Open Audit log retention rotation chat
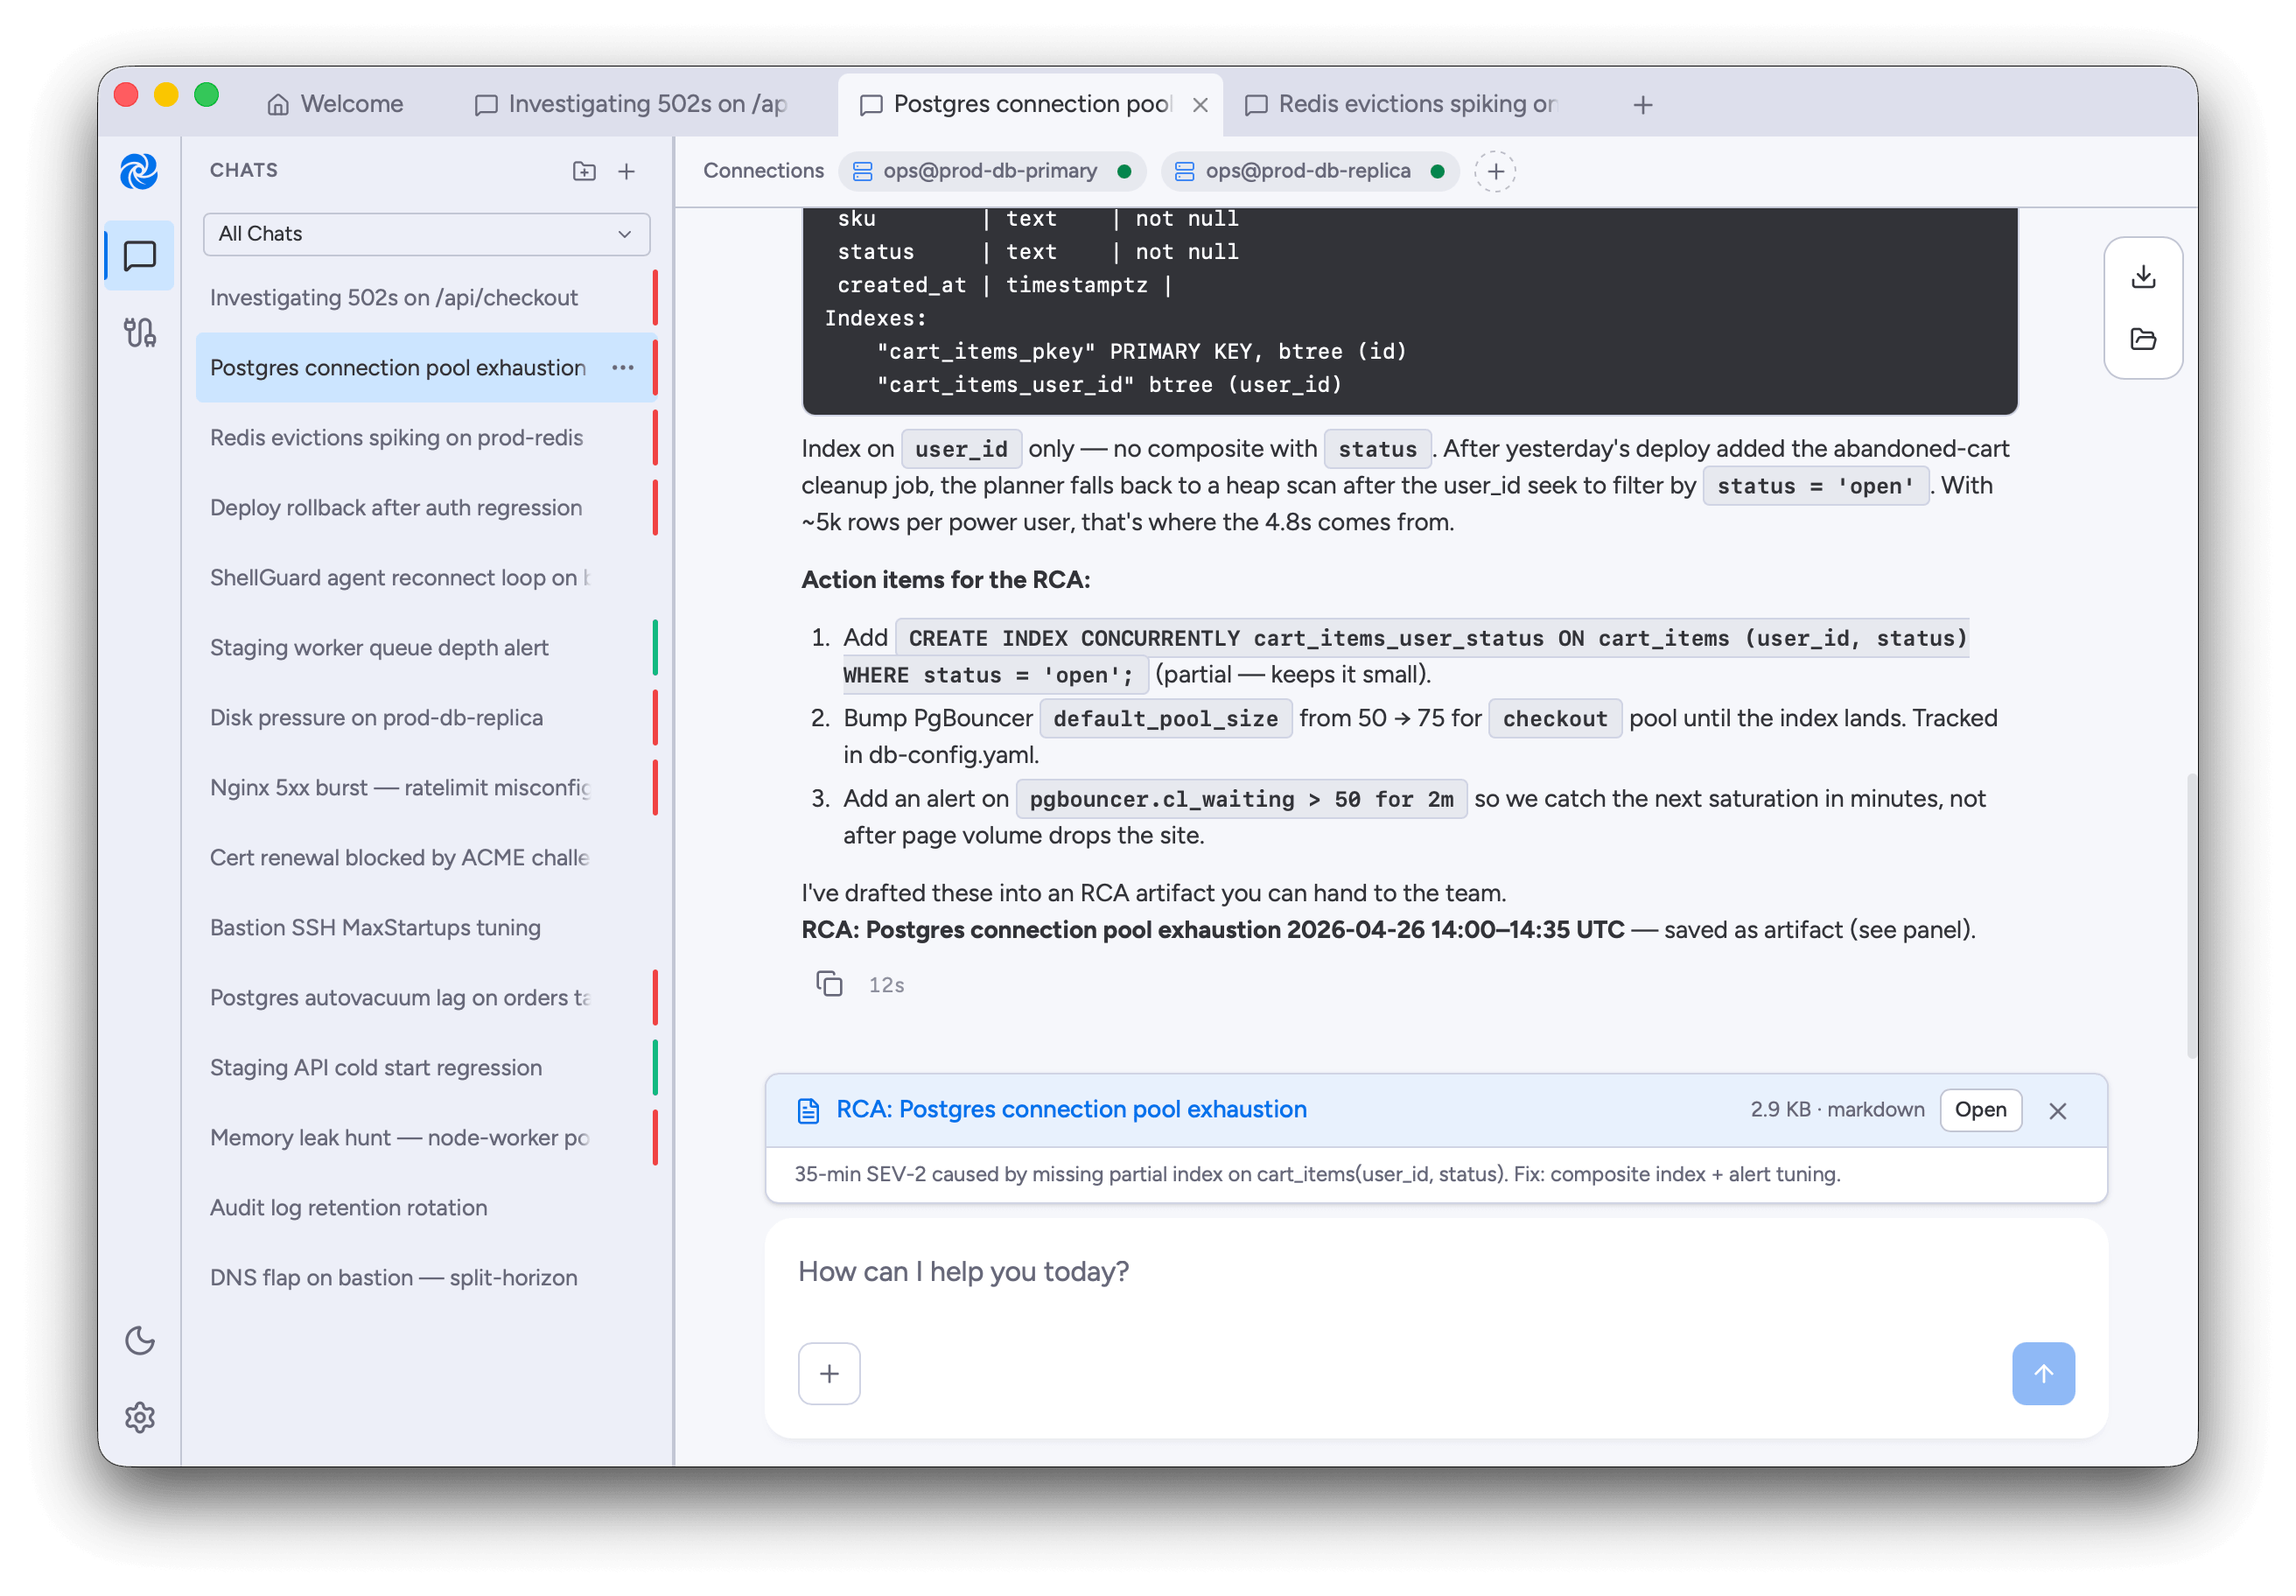Screen dimensions: 2296x1596 [425, 1207]
